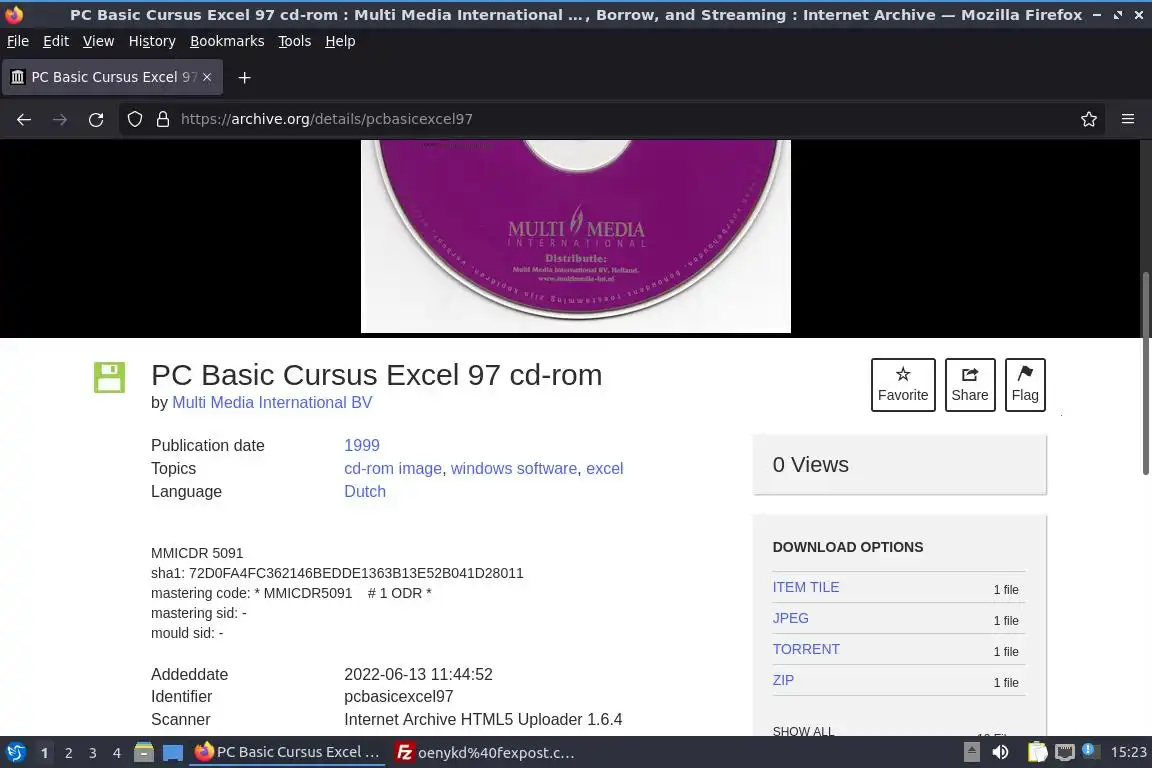Go back to the previous page
Image resolution: width=1152 pixels, height=768 pixels.
24,119
